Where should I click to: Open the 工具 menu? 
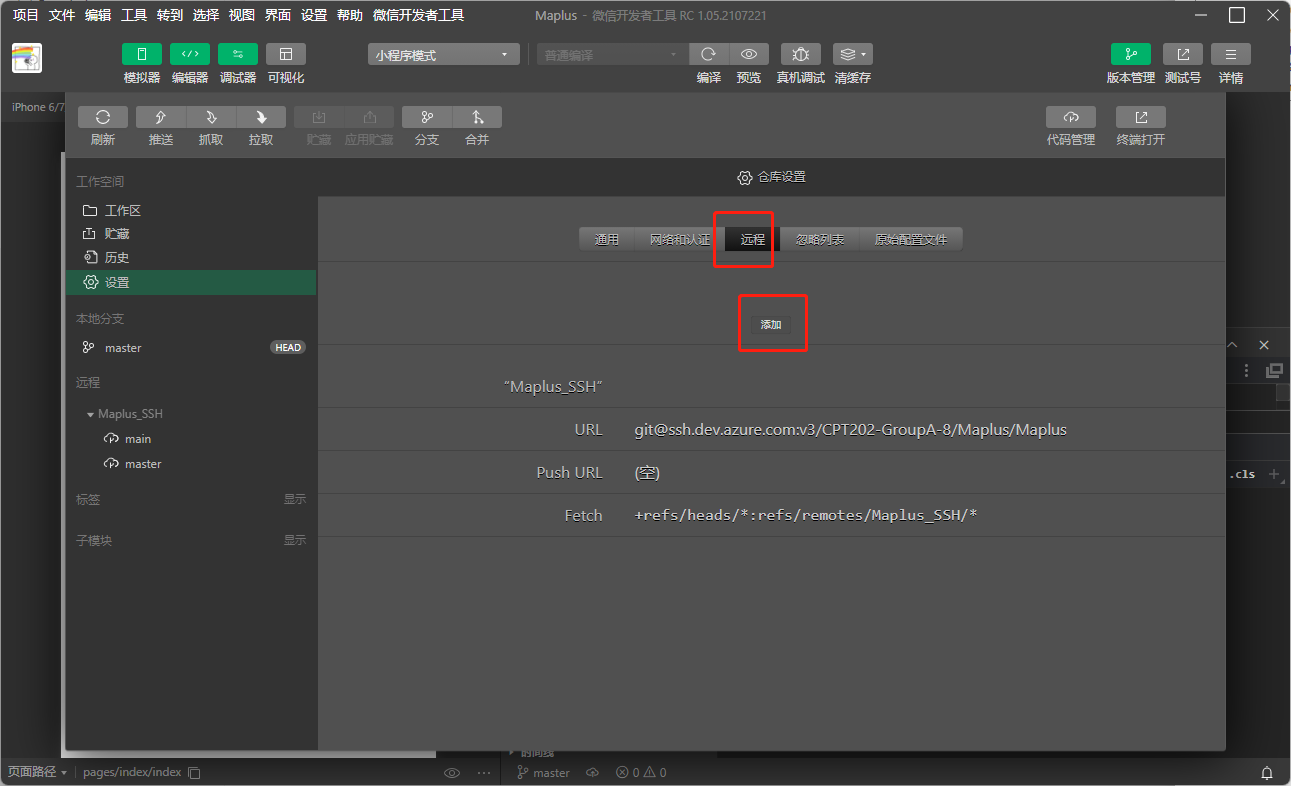pyautogui.click(x=134, y=15)
